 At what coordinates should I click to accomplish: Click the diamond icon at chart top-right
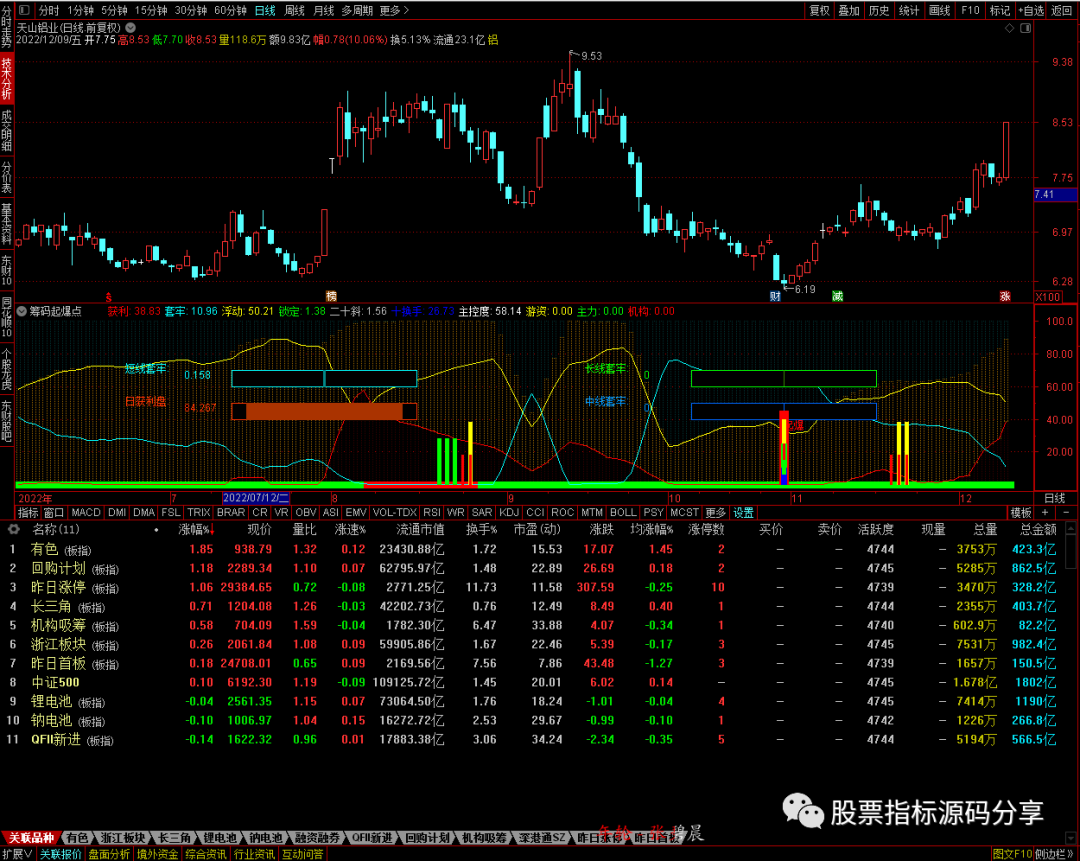pos(1009,28)
